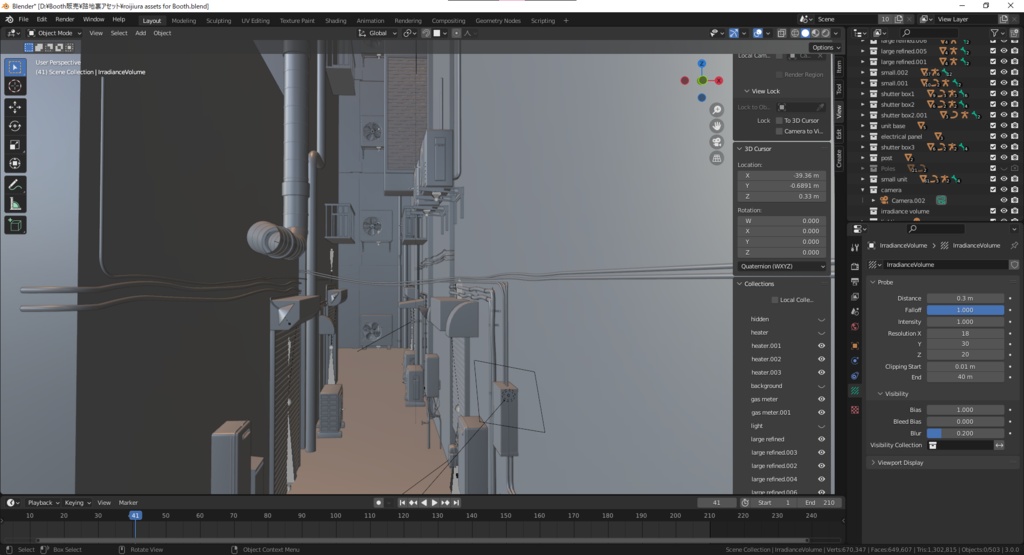The image size is (1024, 555).
Task: Toggle auto keying record button
Action: pos(378,503)
